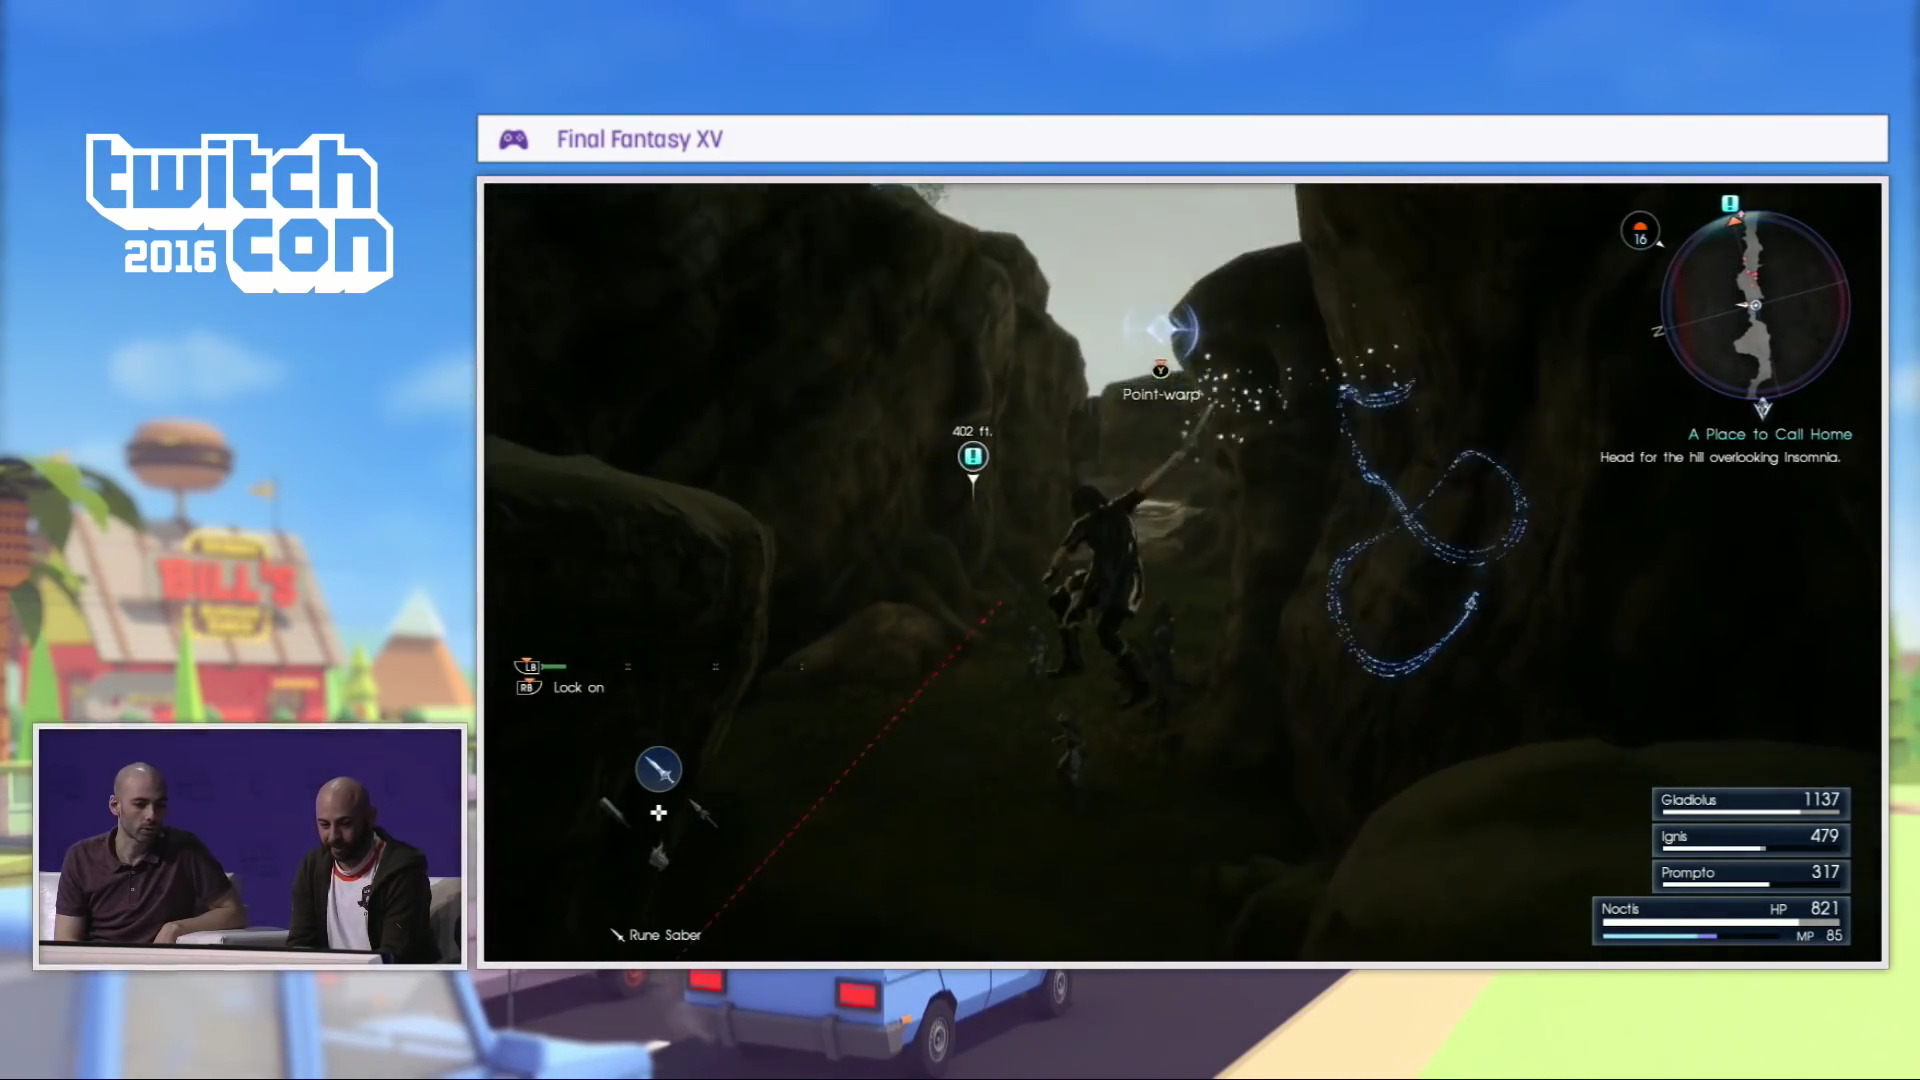Click the Point-warp prompt label
Image resolution: width=1920 pixels, height=1080 pixels.
pyautogui.click(x=1161, y=394)
